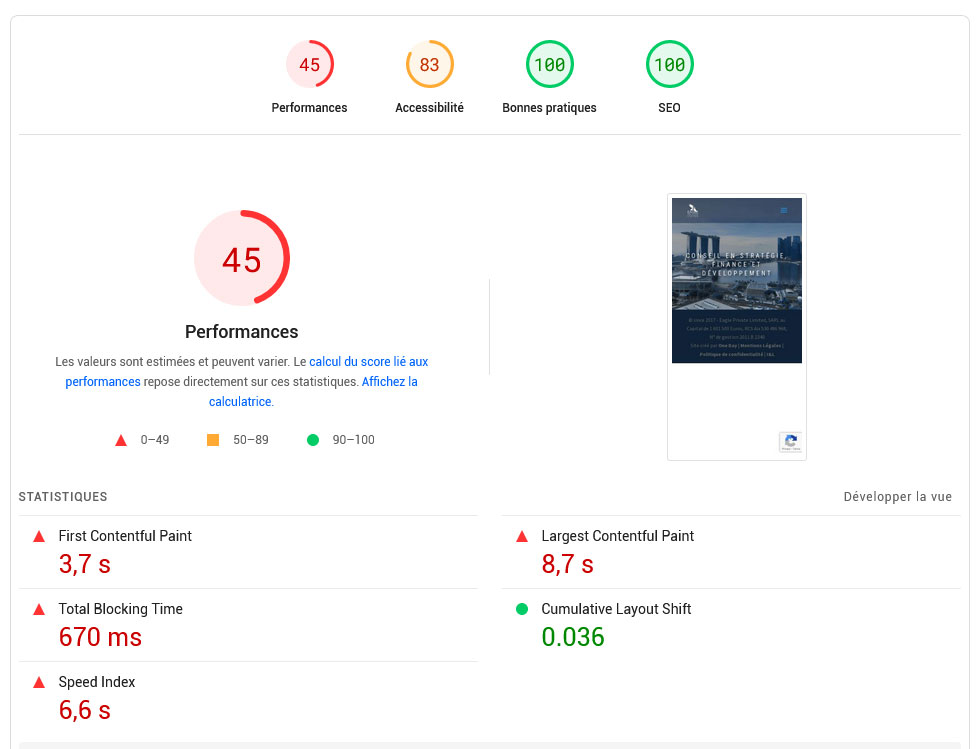Click the Accessibilité category label

(429, 108)
